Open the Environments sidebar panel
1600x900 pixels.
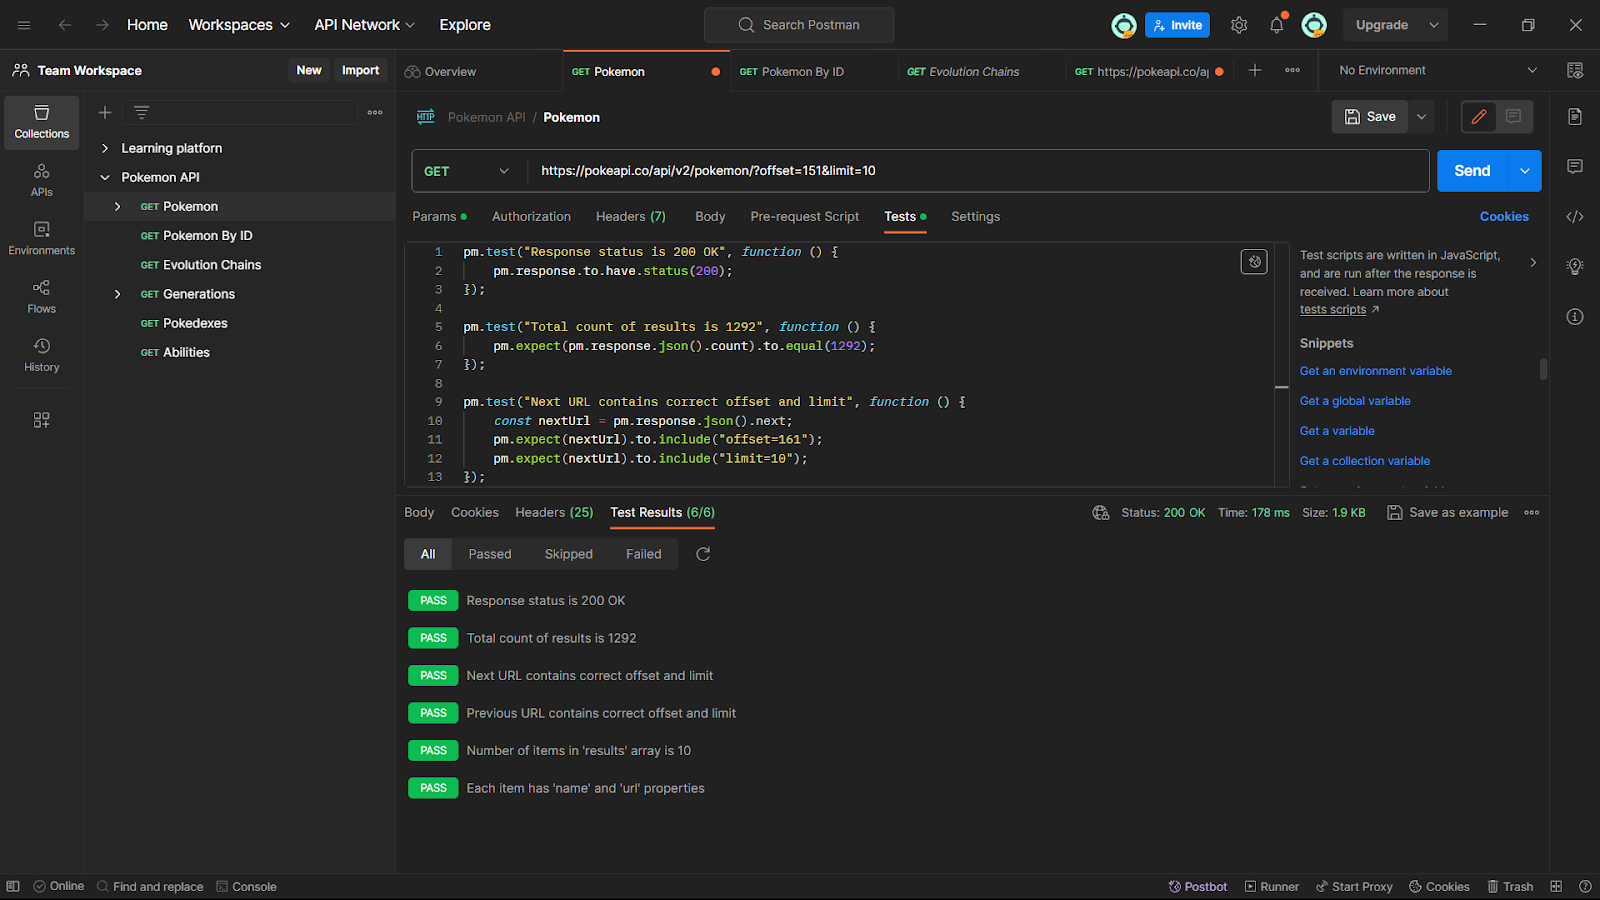pyautogui.click(x=41, y=239)
